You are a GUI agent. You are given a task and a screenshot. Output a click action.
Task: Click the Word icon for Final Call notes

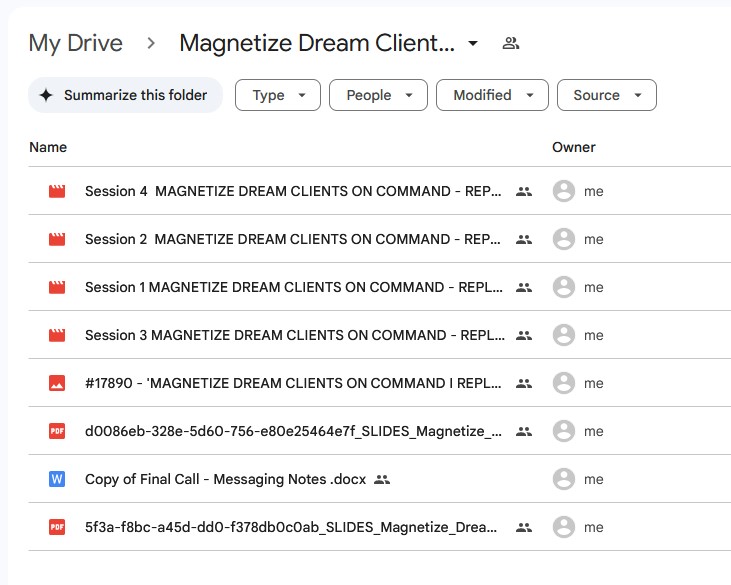coord(57,479)
